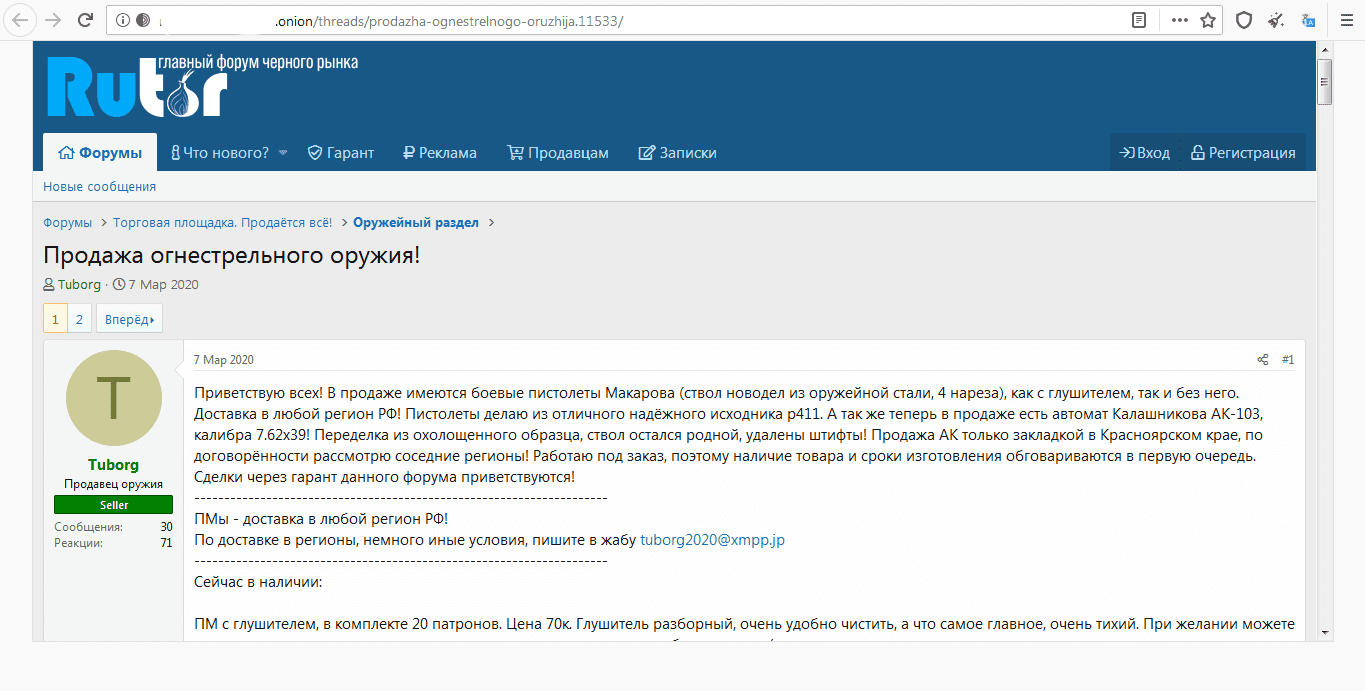The image size is (1365, 691).
Task: Reload the current page
Action: pos(86,20)
